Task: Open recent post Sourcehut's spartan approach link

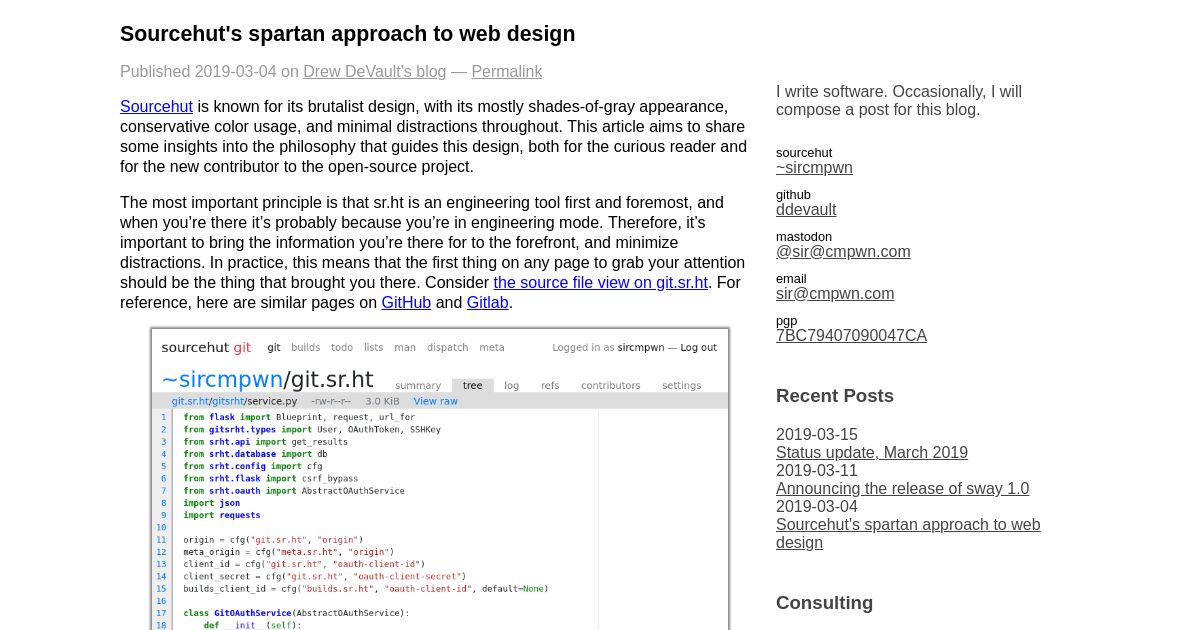Action: coord(908,534)
